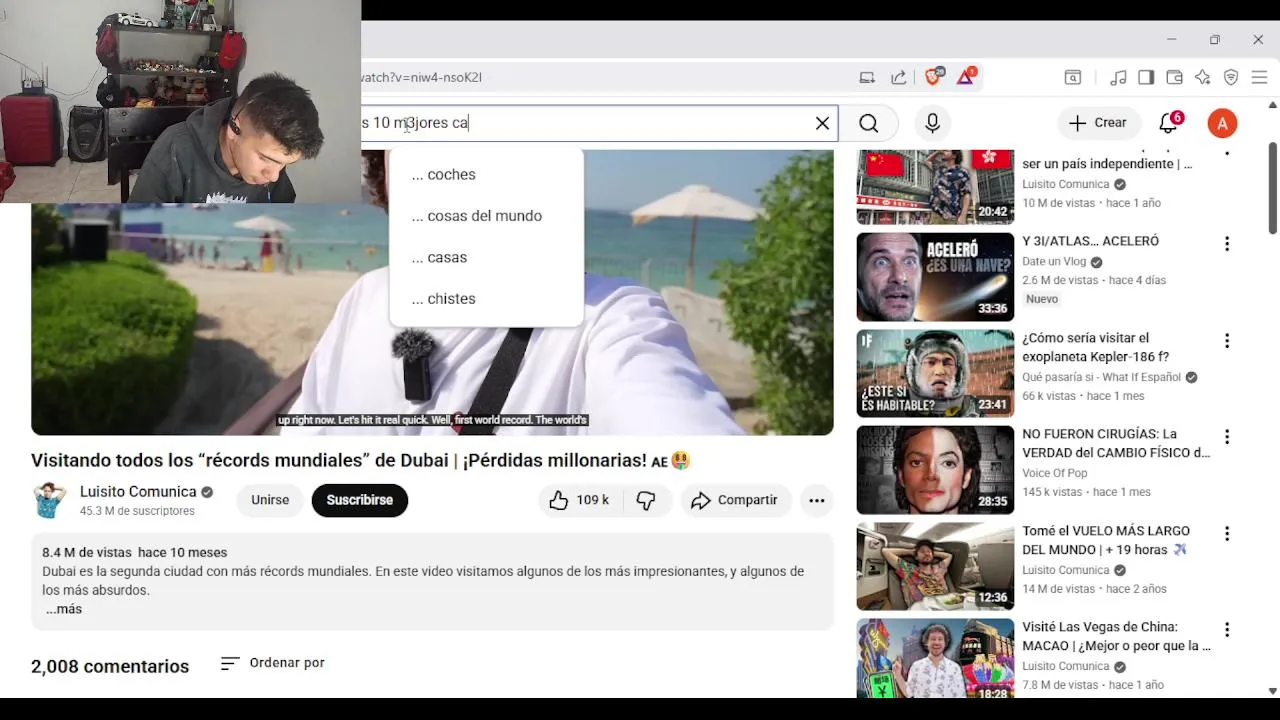Click the scrollbar down arrow on the page
Screen dimensions: 1280x720
[x=1273, y=691]
